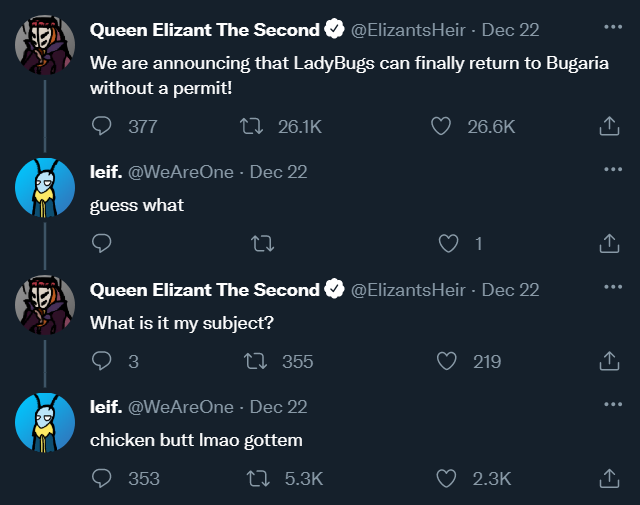Image resolution: width=640 pixels, height=505 pixels.
Task: Like the tweet with 219 likes
Action: pyautogui.click(x=447, y=361)
